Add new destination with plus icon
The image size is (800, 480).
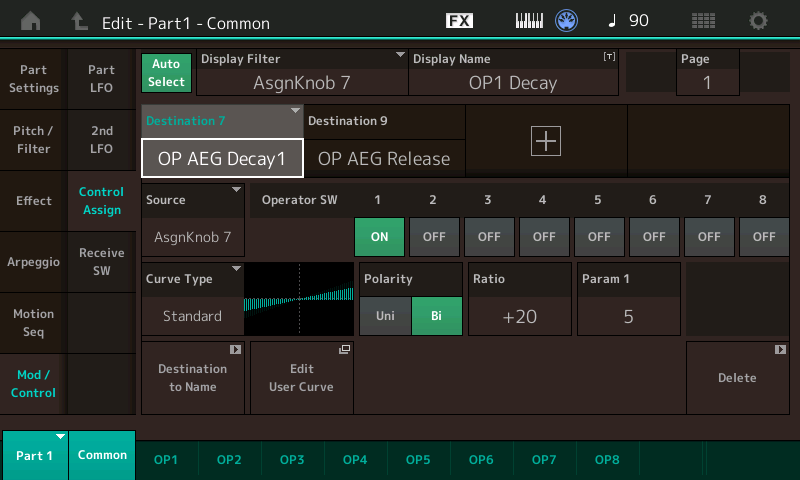coord(546,142)
